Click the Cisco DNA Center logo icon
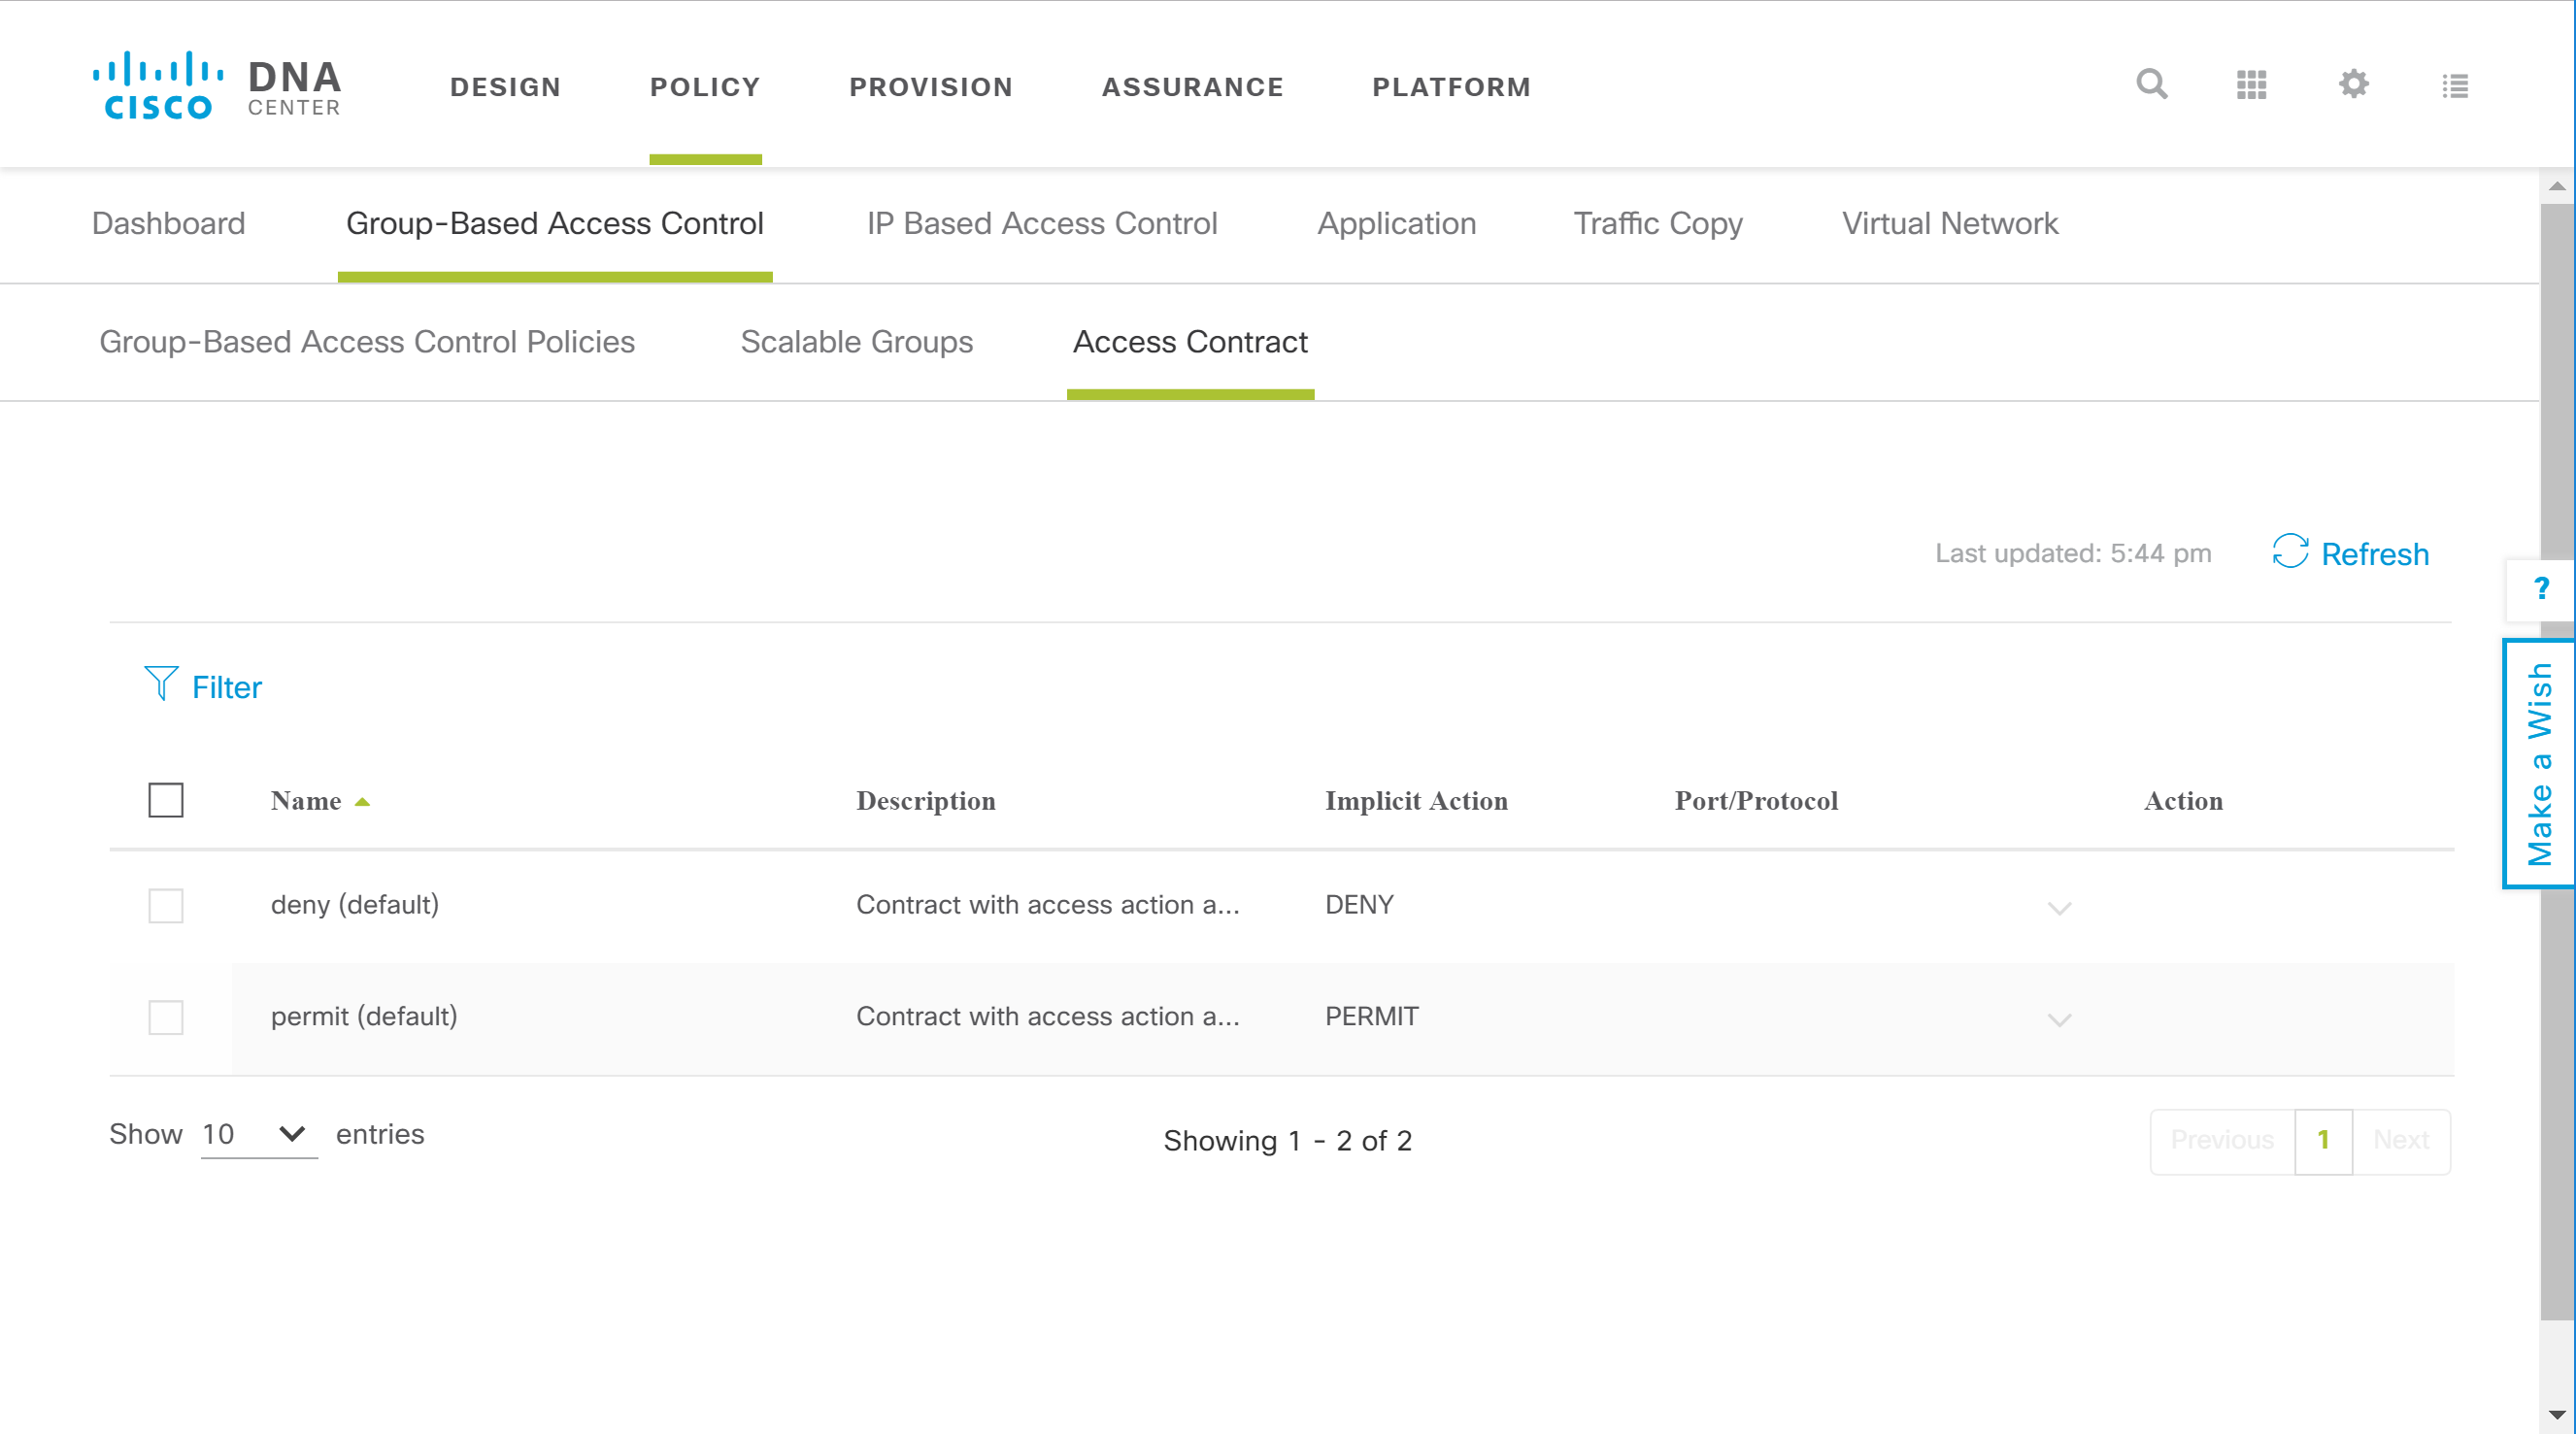The image size is (2576, 1434). [x=157, y=84]
